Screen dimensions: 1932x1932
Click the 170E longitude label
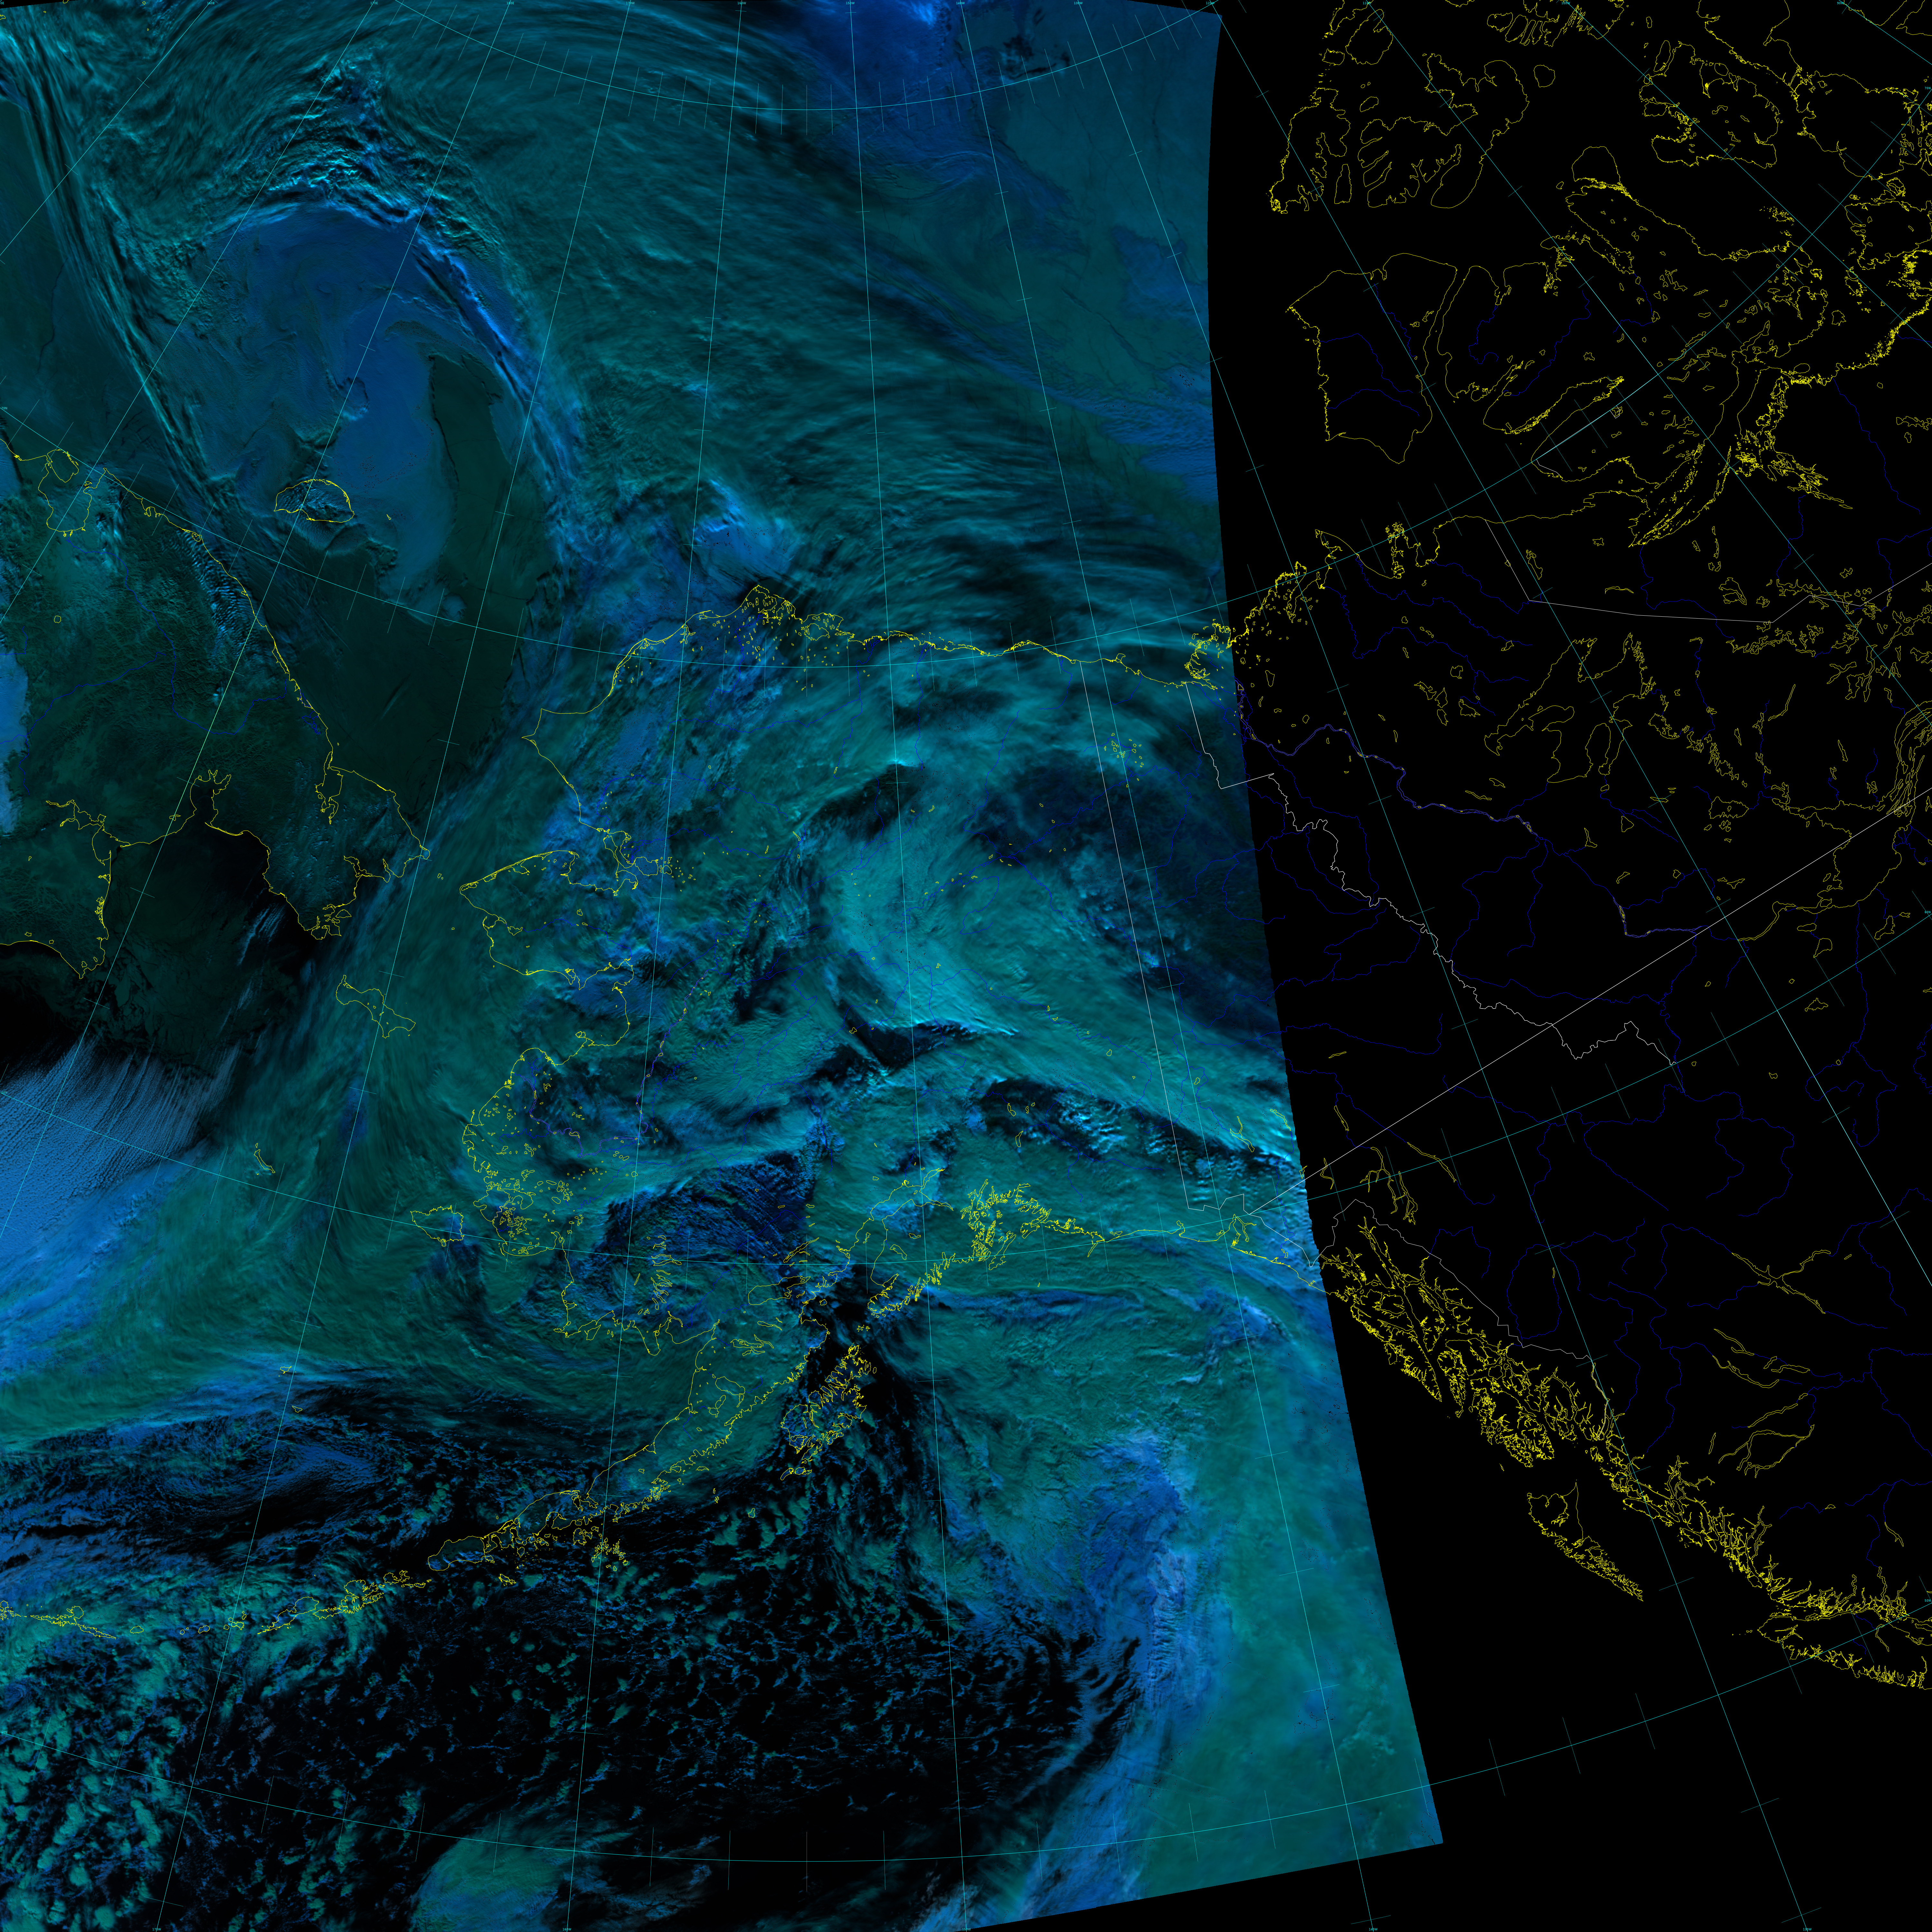point(374,3)
